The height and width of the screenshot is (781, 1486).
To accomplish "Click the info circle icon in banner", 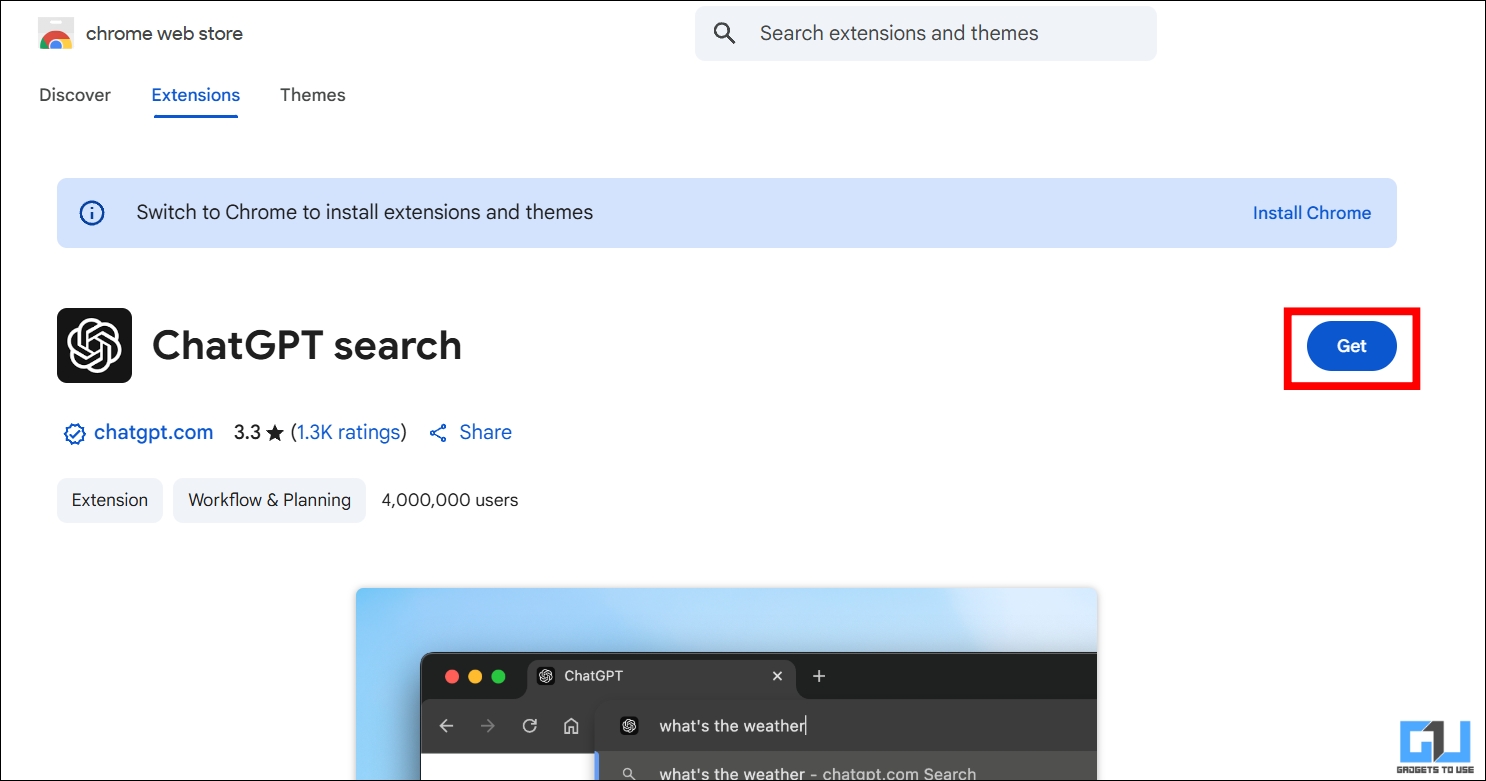I will coord(92,213).
